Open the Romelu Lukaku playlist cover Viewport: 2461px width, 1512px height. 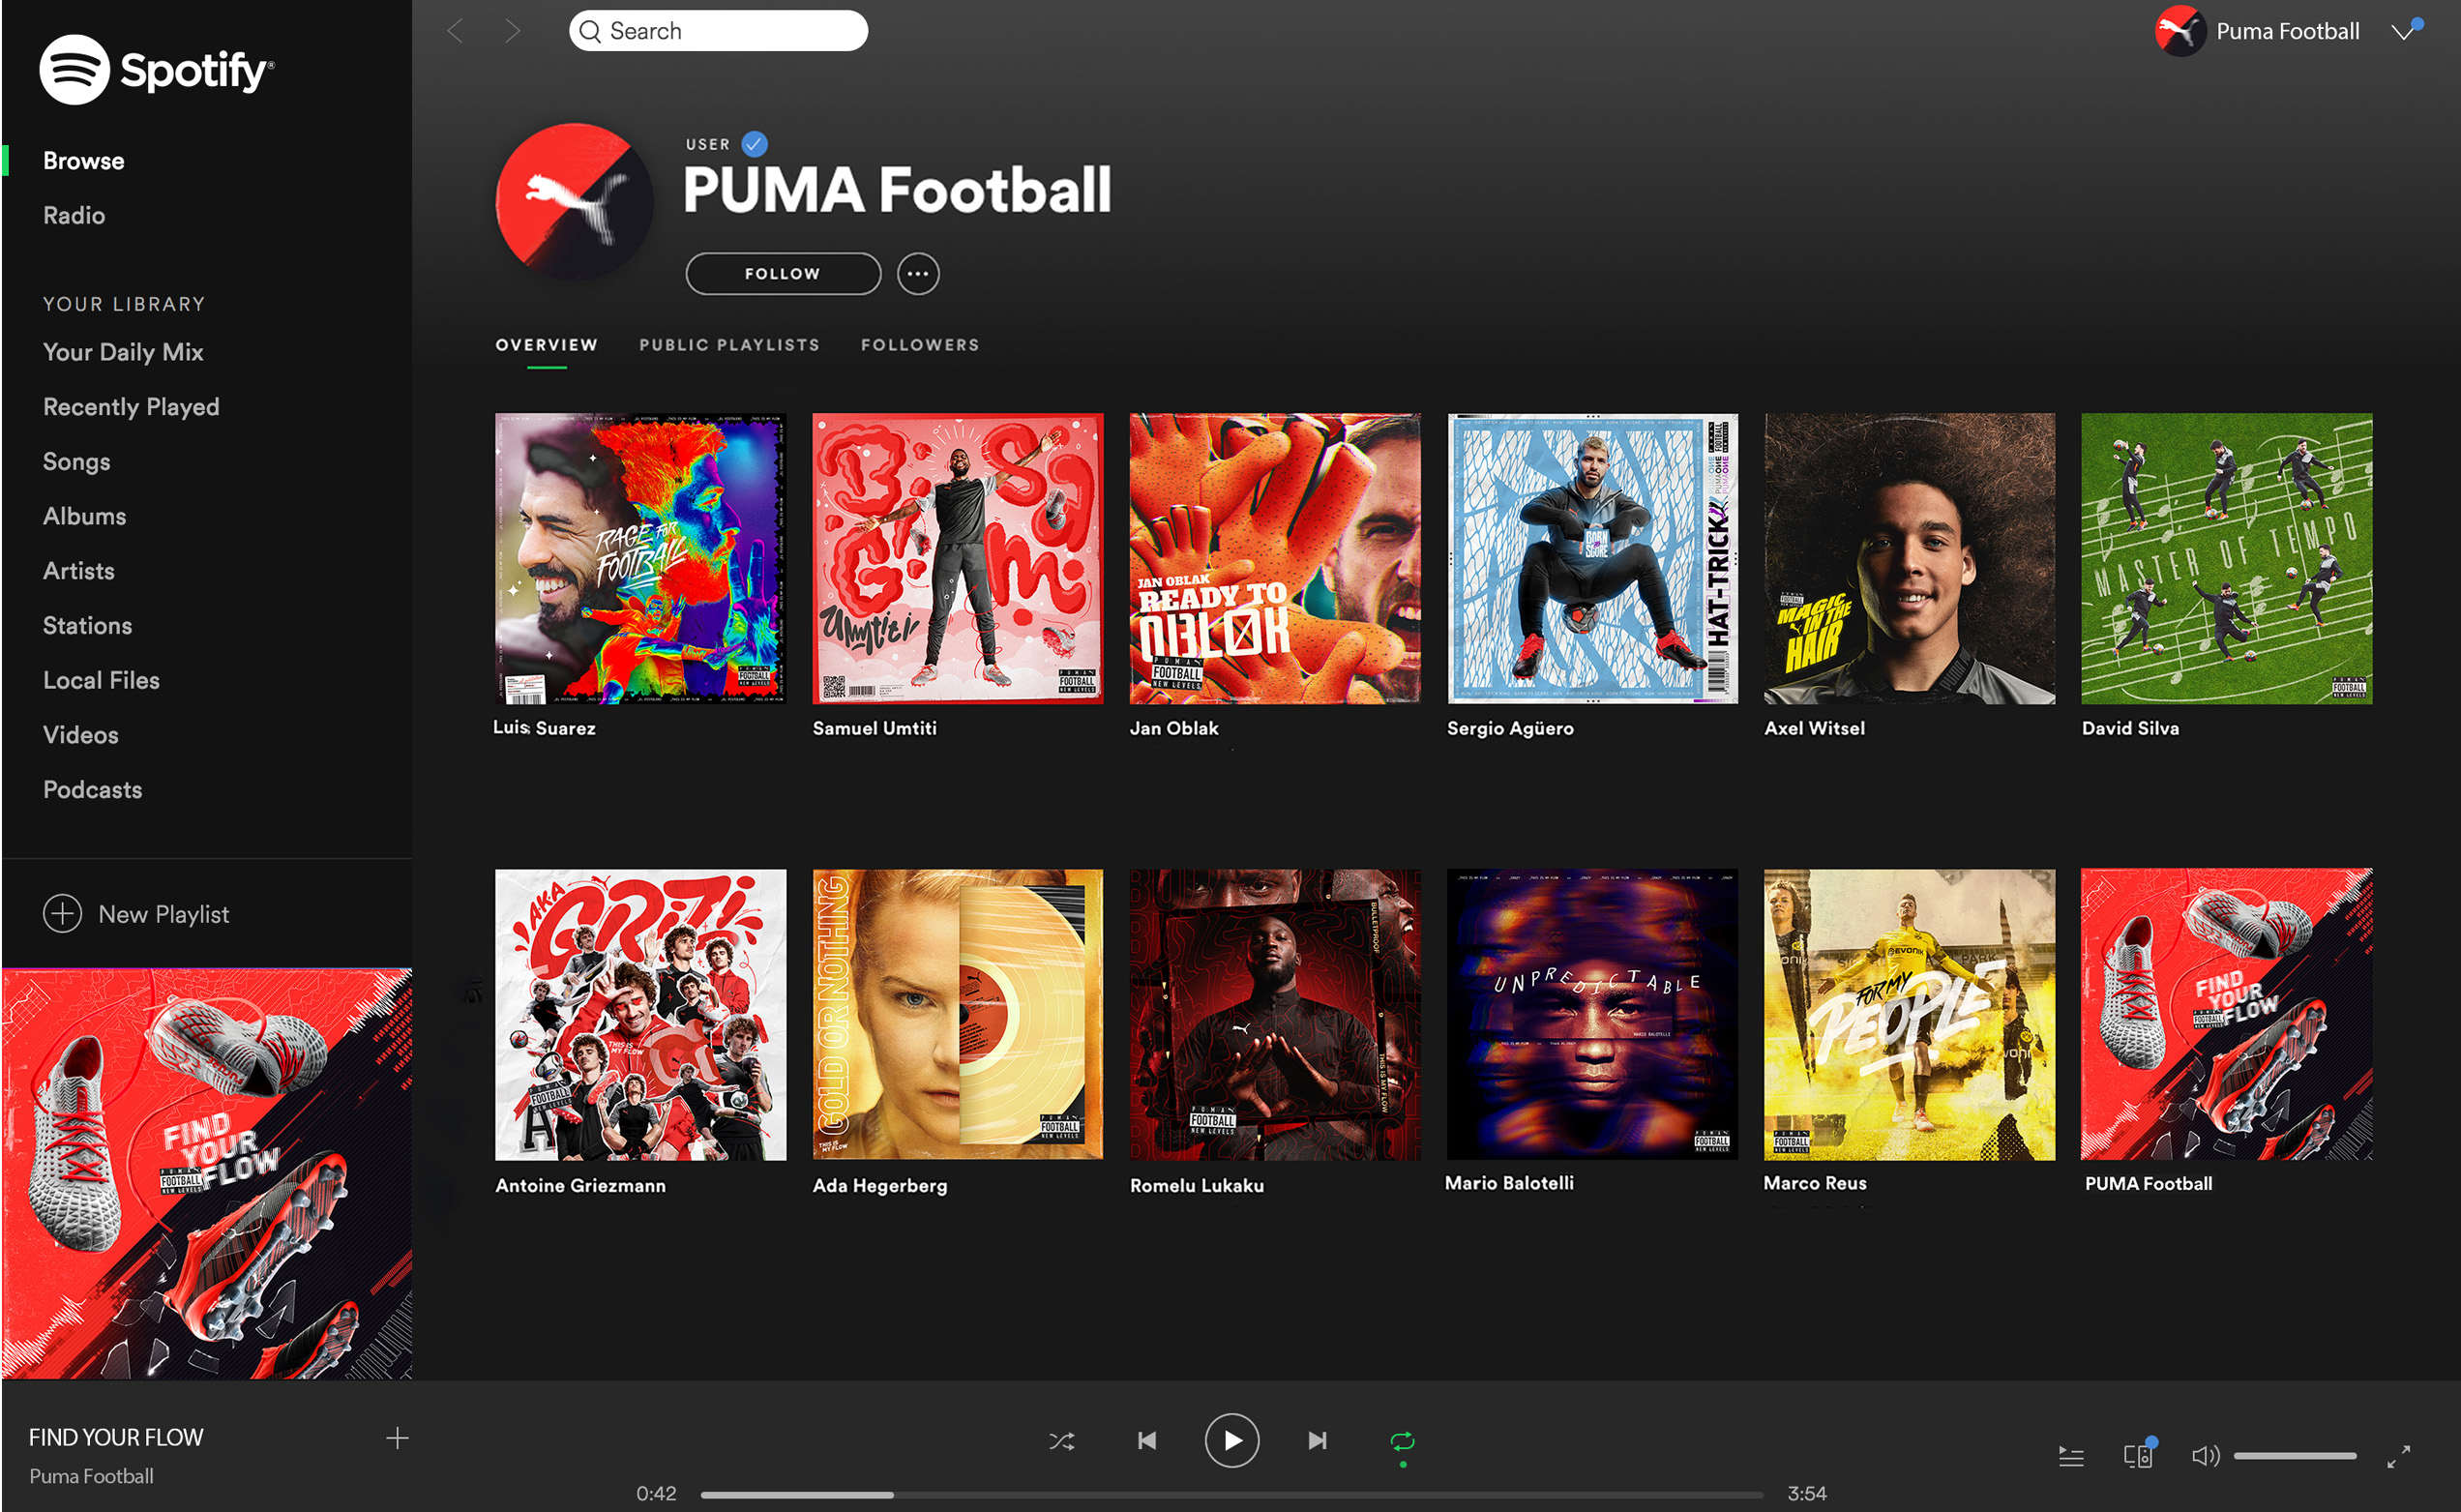1274,1014
